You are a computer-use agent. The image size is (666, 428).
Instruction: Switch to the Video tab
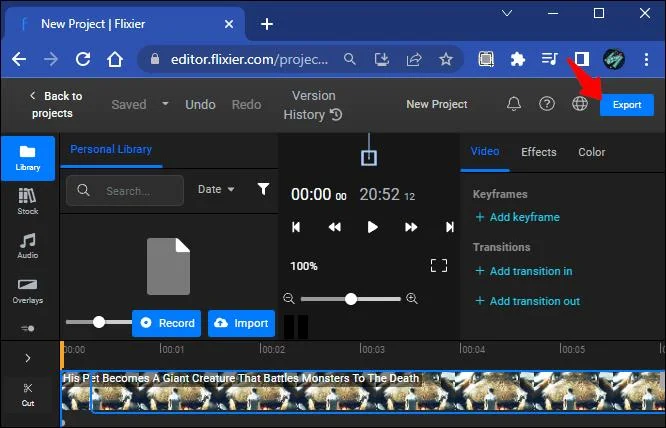[x=485, y=152]
